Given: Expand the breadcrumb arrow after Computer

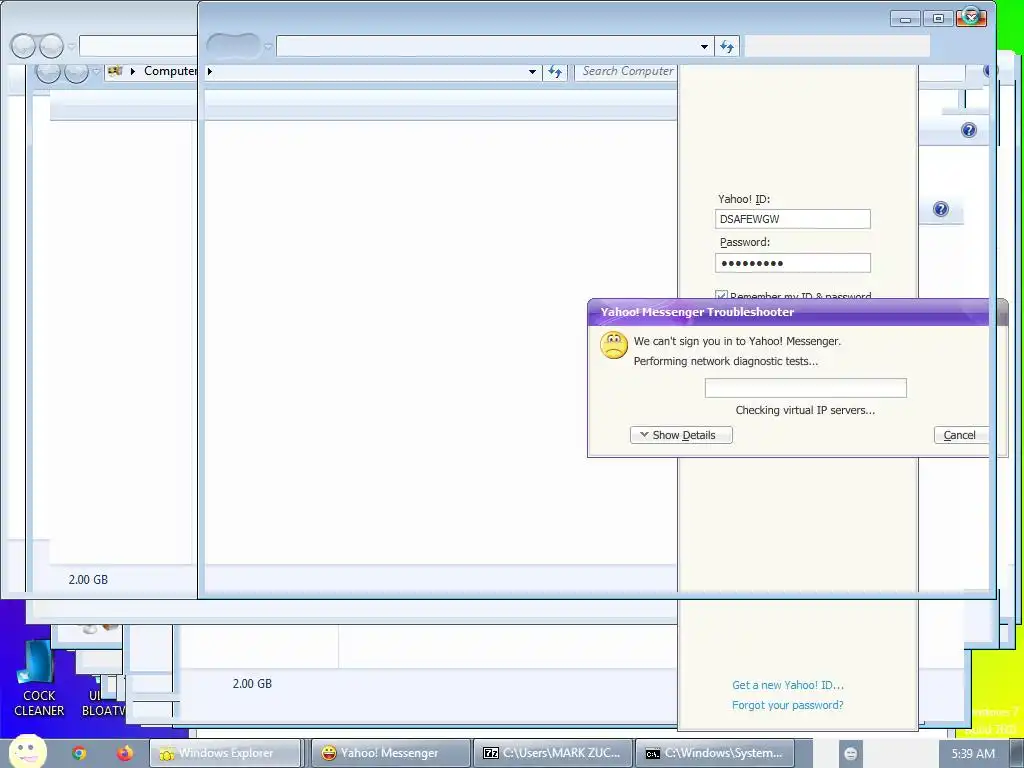Looking at the screenshot, I should pos(210,71).
